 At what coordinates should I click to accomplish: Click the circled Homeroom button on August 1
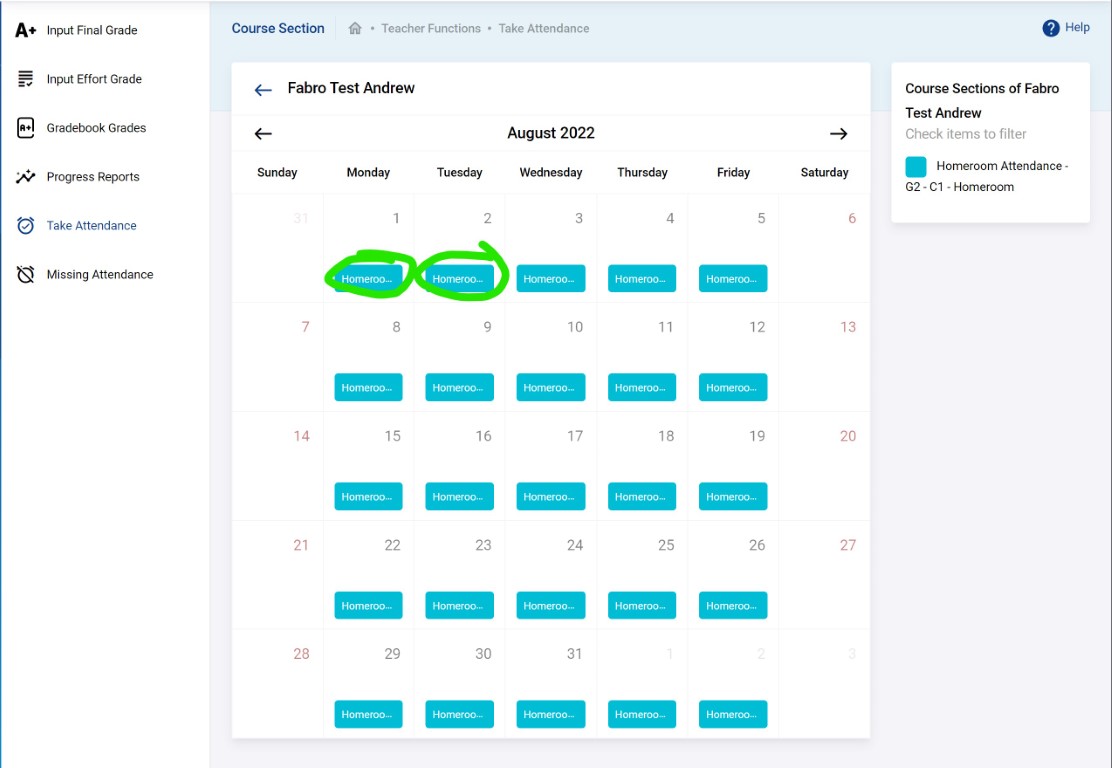point(368,278)
